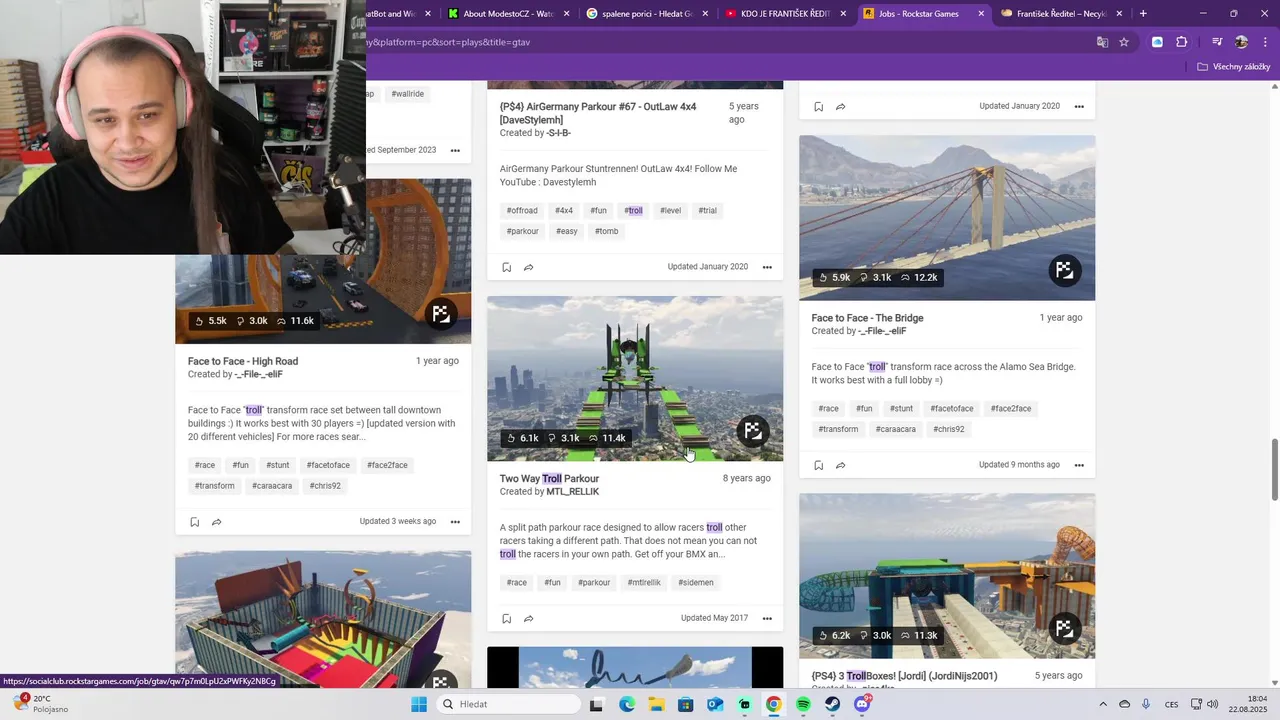Open the Chrome three-dot menu
Screen dimensions: 1280x720
tap(1265, 42)
